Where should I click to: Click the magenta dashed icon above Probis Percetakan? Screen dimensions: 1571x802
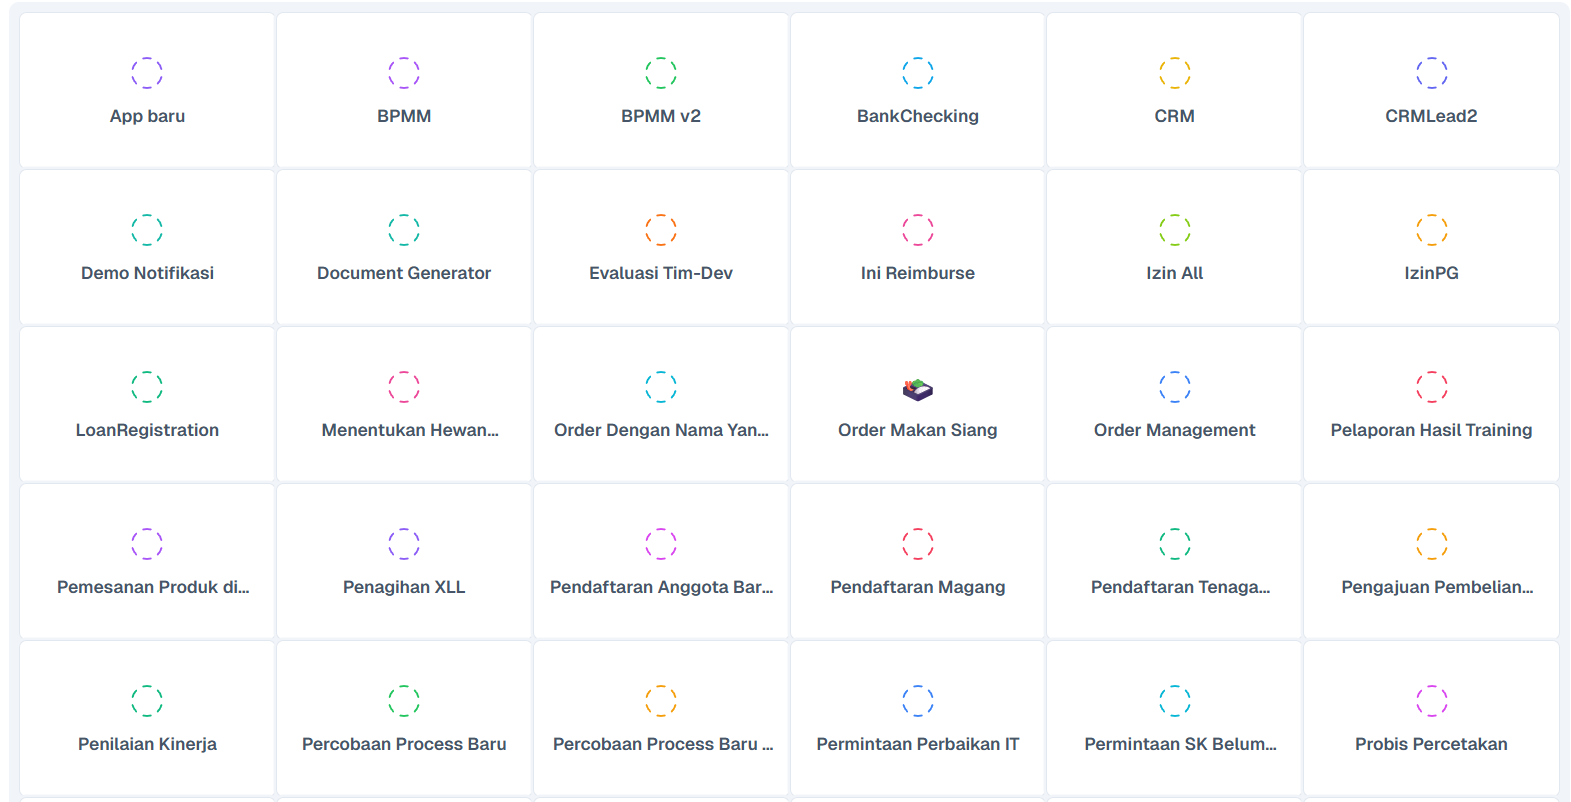pyautogui.click(x=1432, y=701)
